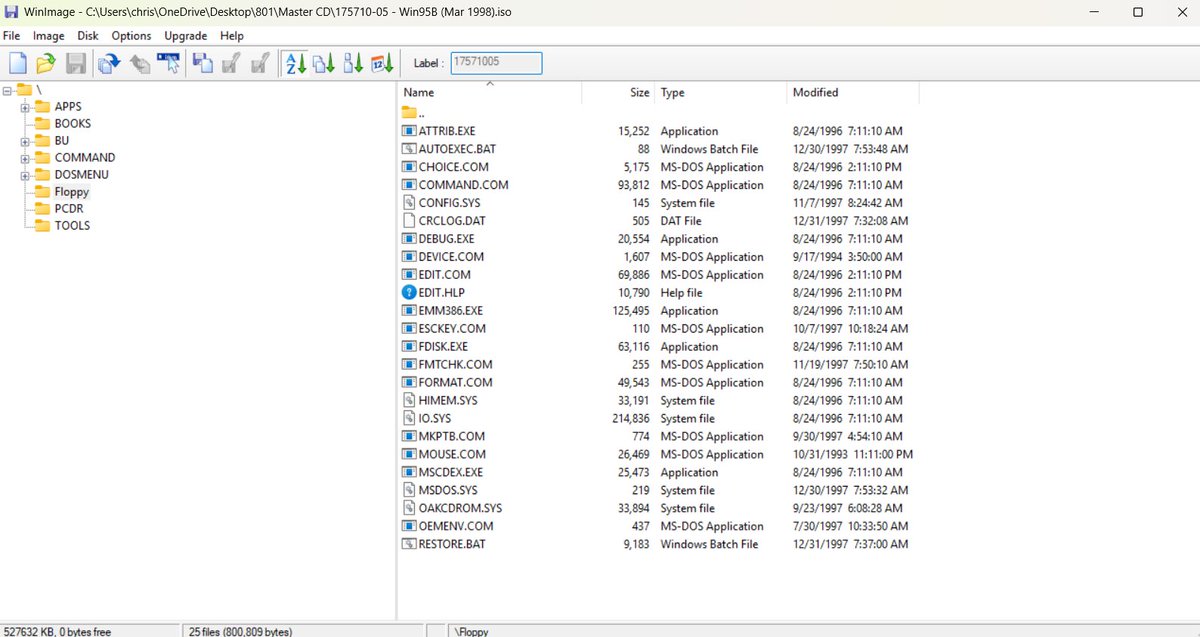Click the CHOICE.COM file icon
The width and height of the screenshot is (1200, 637).
click(x=409, y=167)
